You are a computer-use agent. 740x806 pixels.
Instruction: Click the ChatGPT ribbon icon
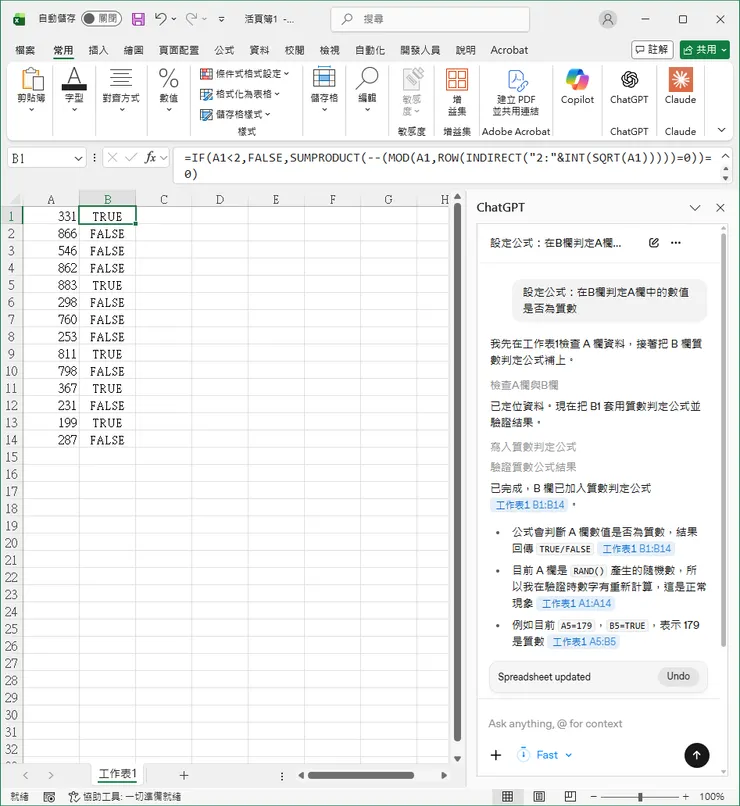point(629,86)
